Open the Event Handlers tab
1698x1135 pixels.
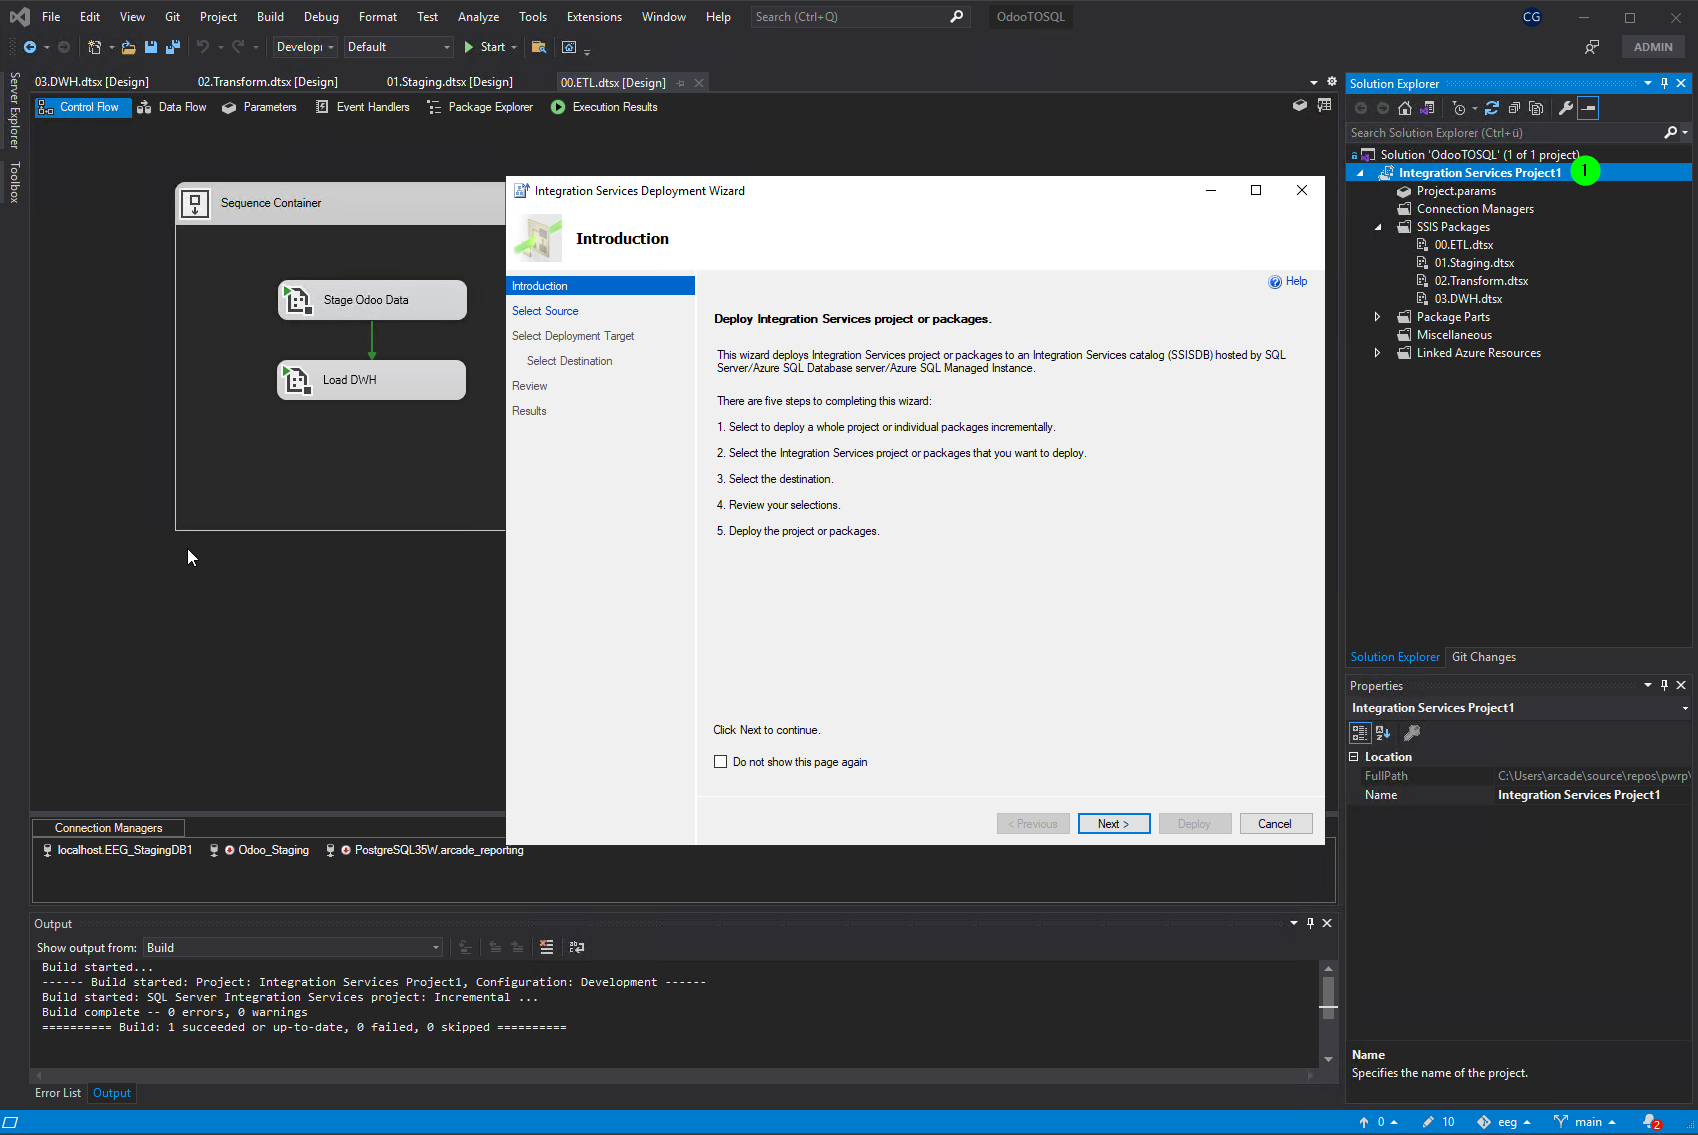(362, 107)
